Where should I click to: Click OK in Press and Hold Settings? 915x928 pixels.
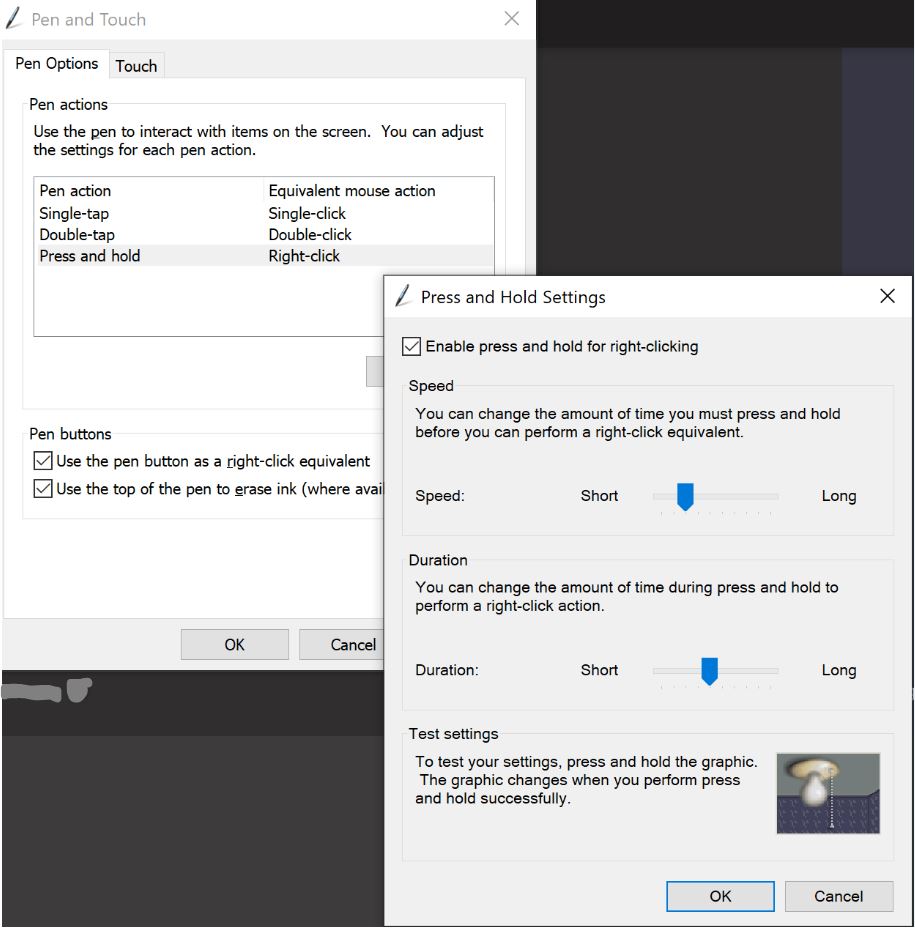click(720, 896)
